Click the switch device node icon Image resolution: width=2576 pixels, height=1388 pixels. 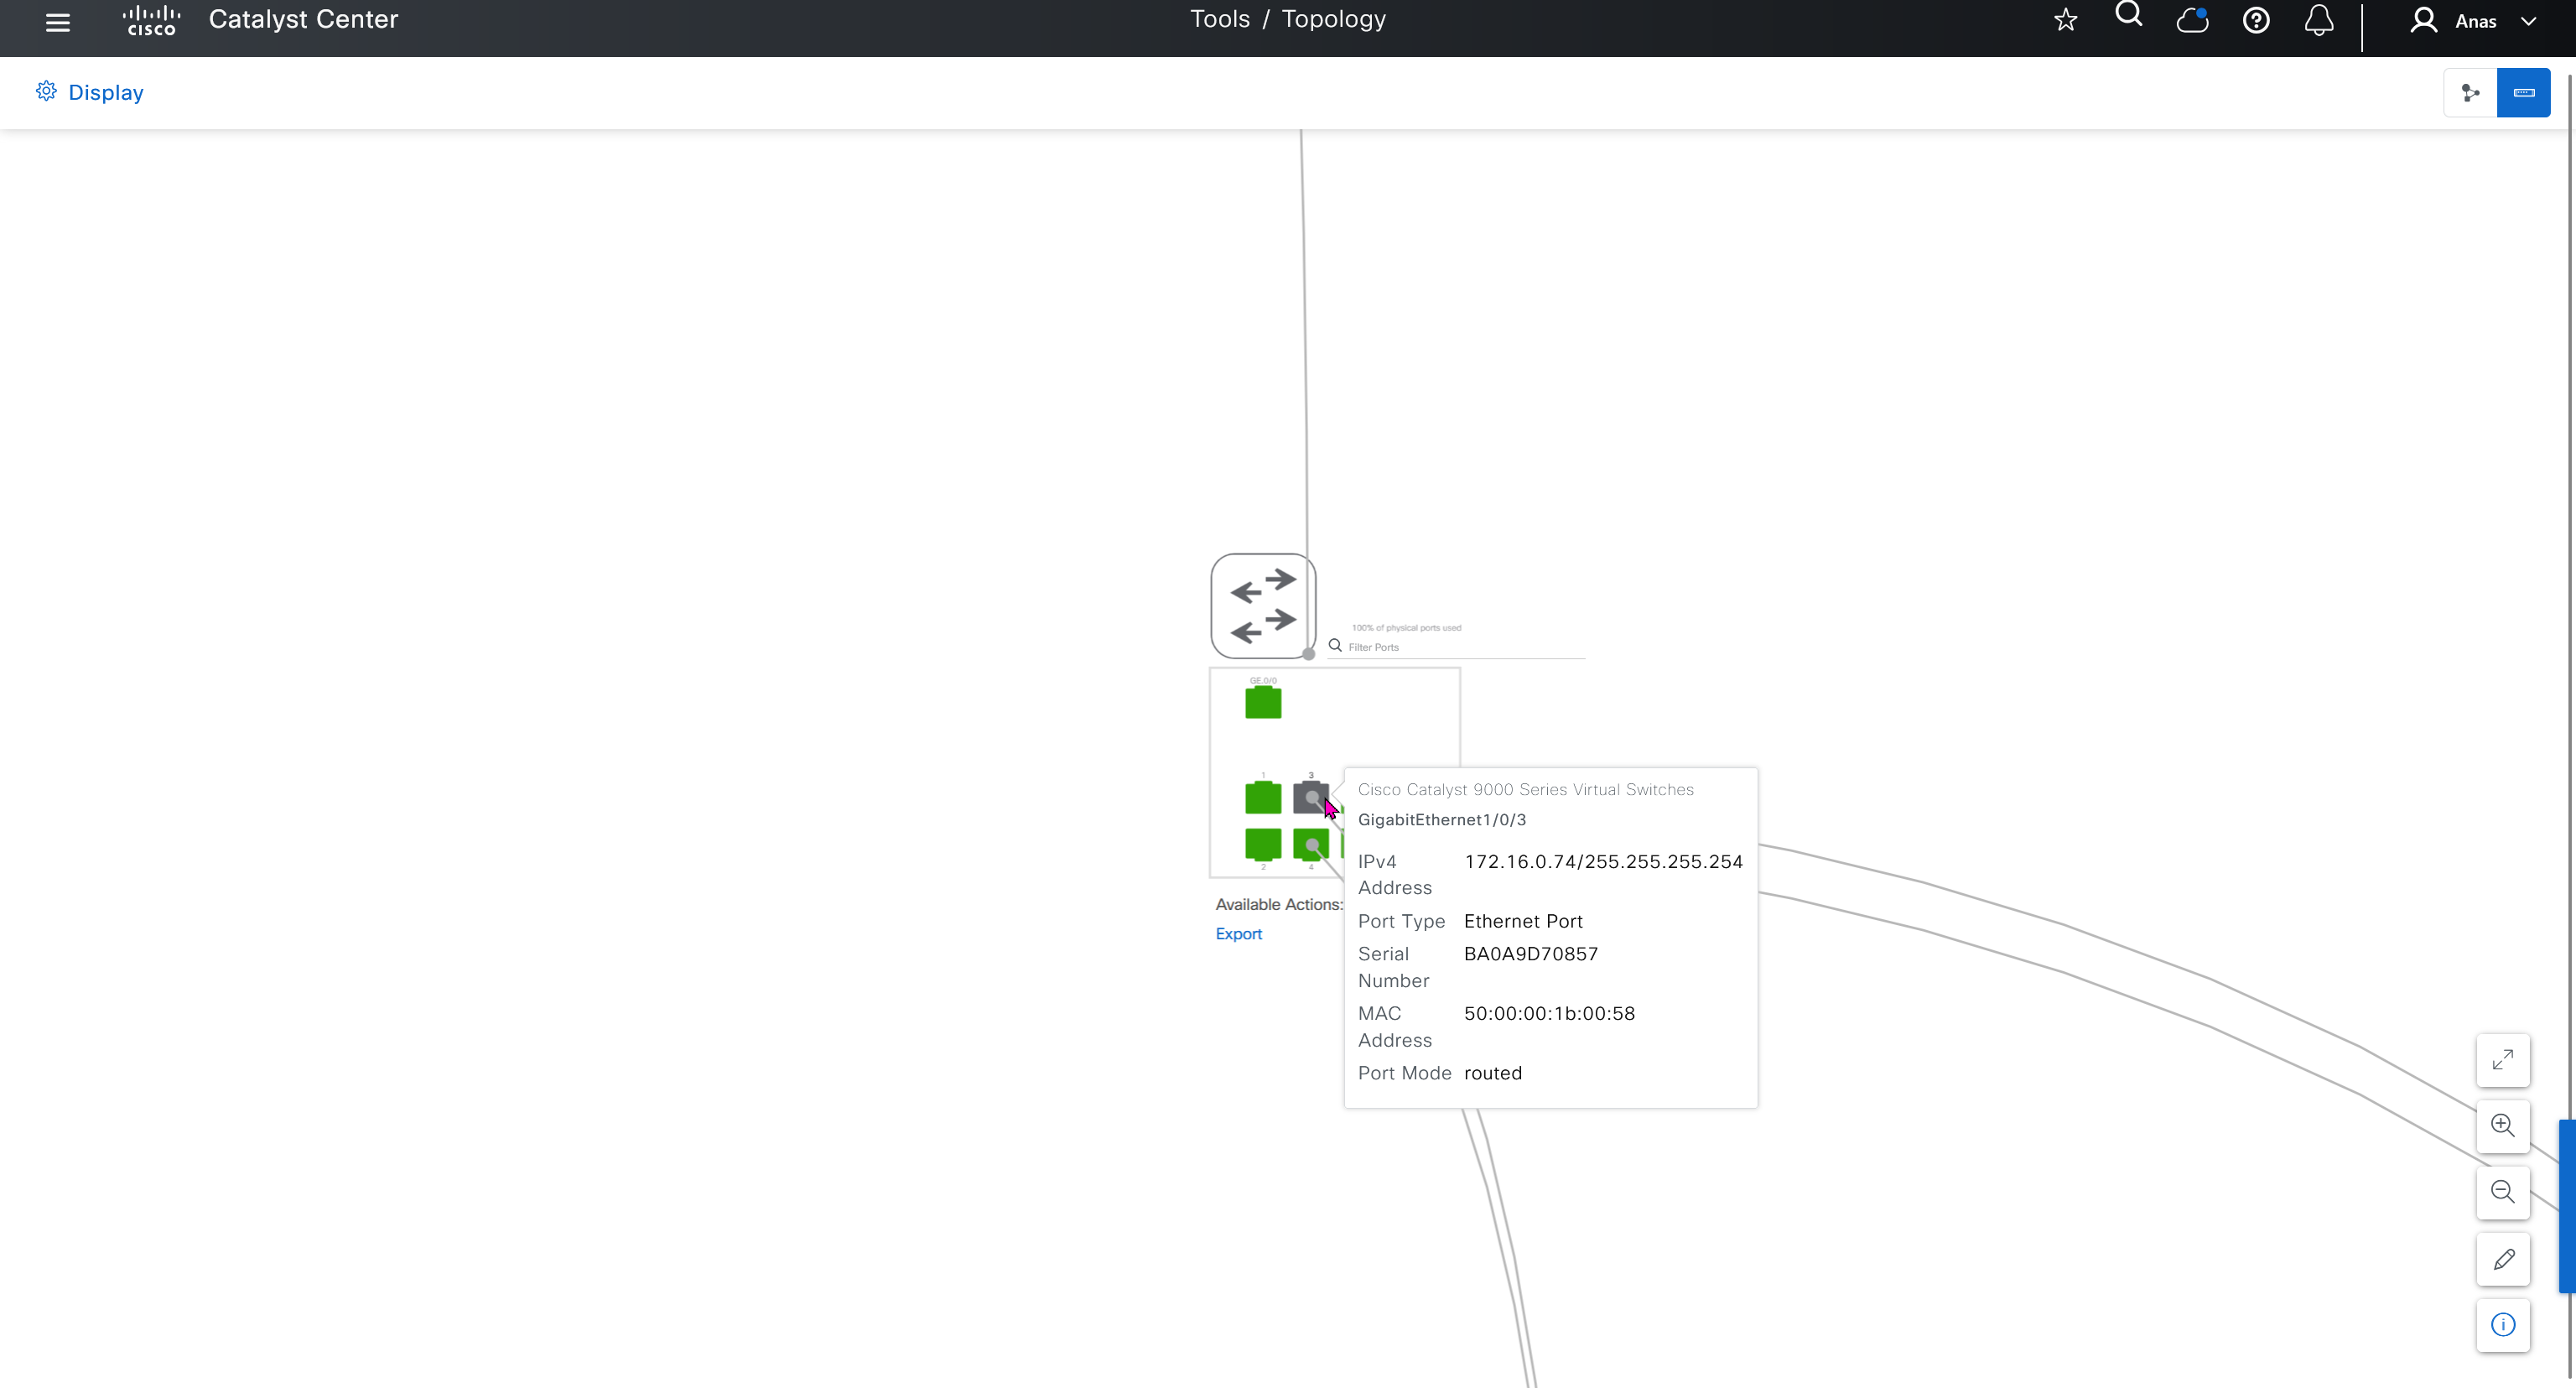coord(1262,606)
